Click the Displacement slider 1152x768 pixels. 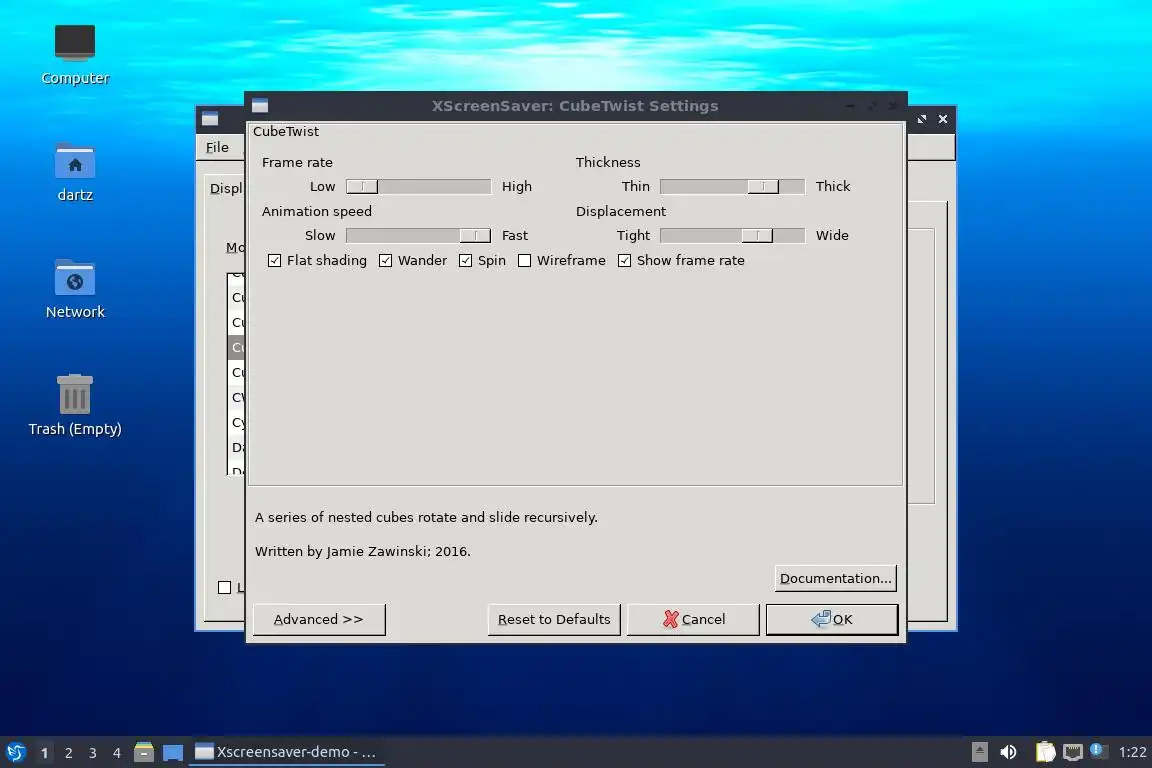click(x=732, y=235)
